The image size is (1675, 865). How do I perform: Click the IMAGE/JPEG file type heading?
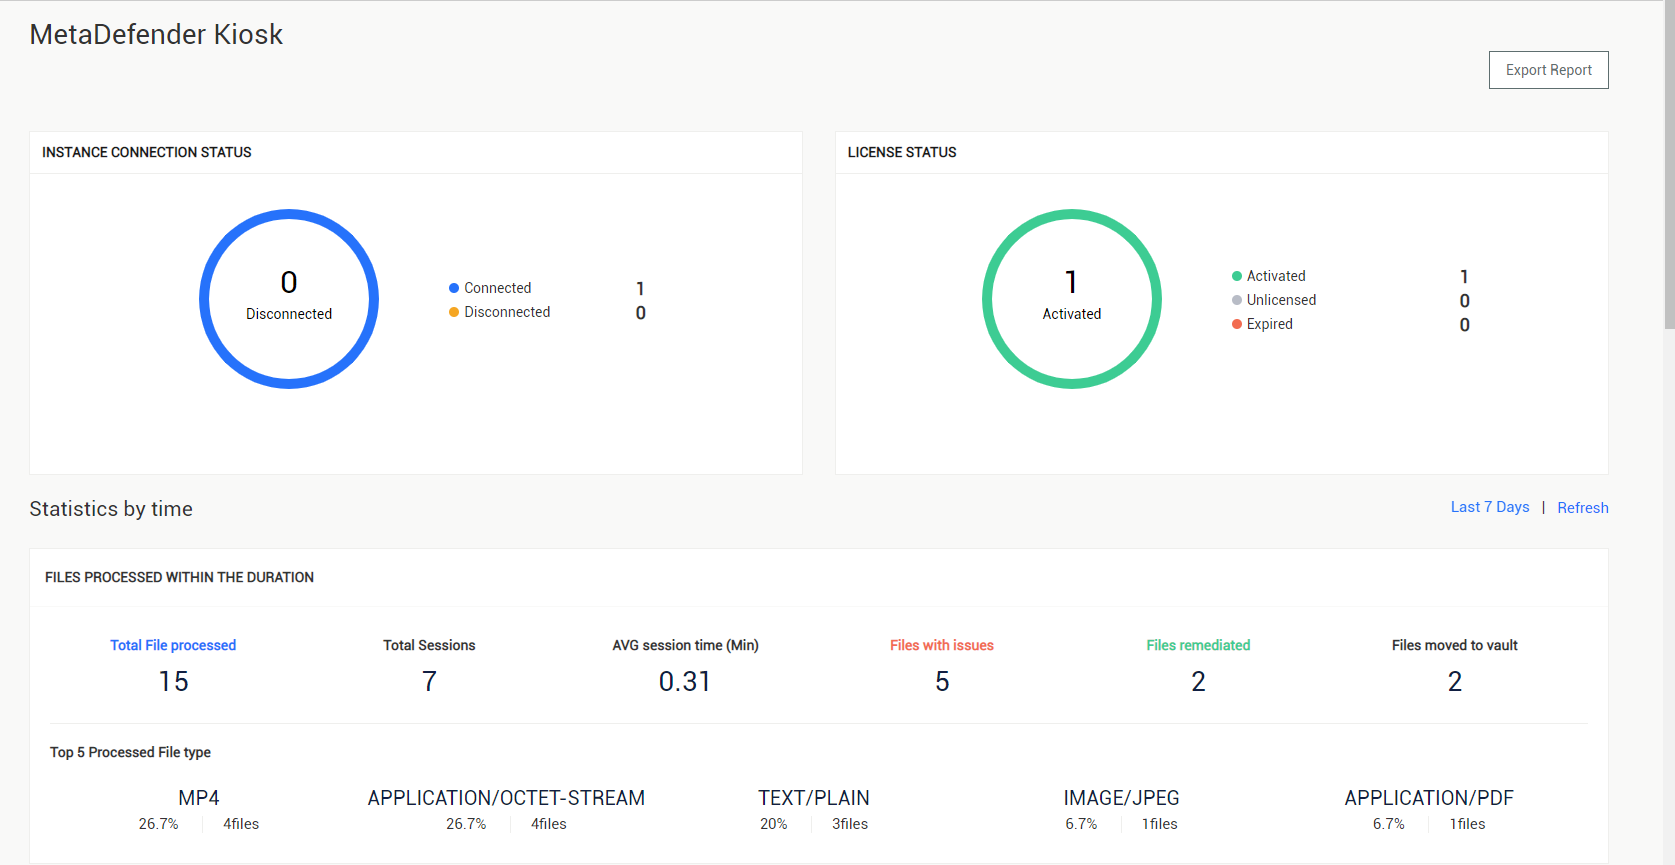pos(1121,798)
